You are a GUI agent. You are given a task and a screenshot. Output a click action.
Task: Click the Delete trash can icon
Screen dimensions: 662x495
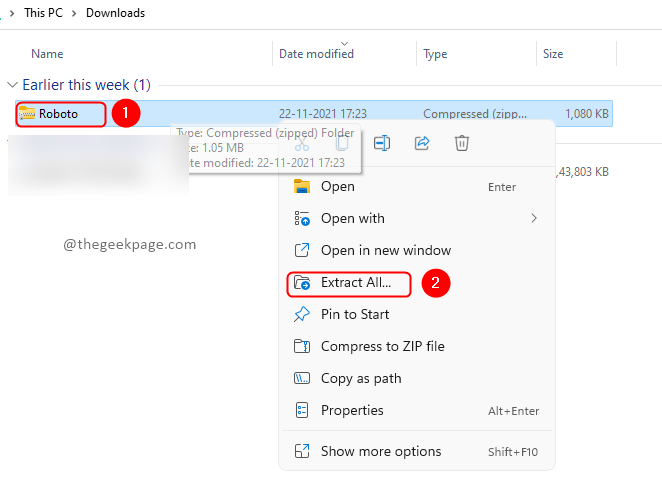pyautogui.click(x=462, y=143)
